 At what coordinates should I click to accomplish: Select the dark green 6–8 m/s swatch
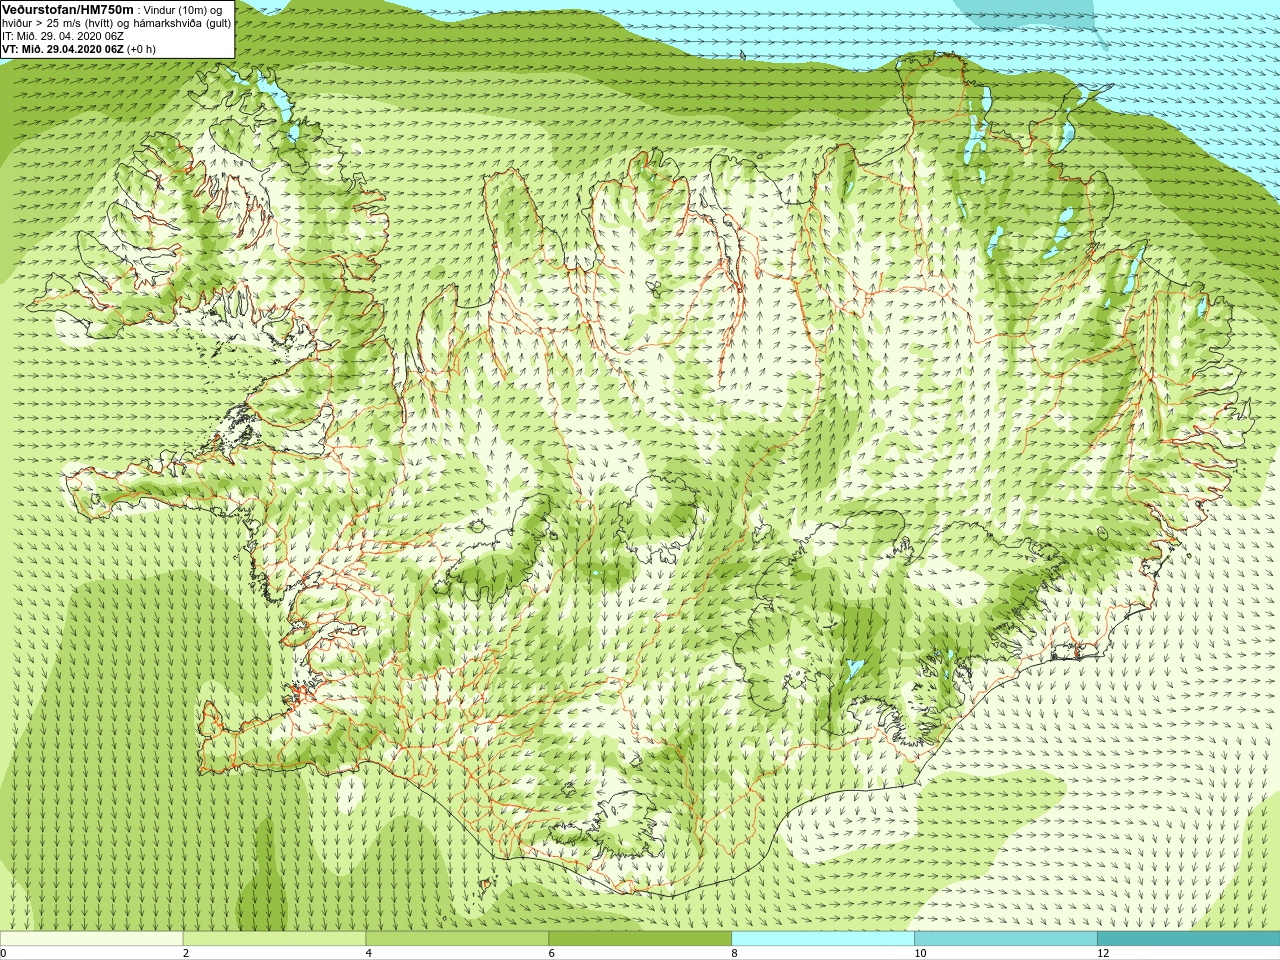pos(640,939)
